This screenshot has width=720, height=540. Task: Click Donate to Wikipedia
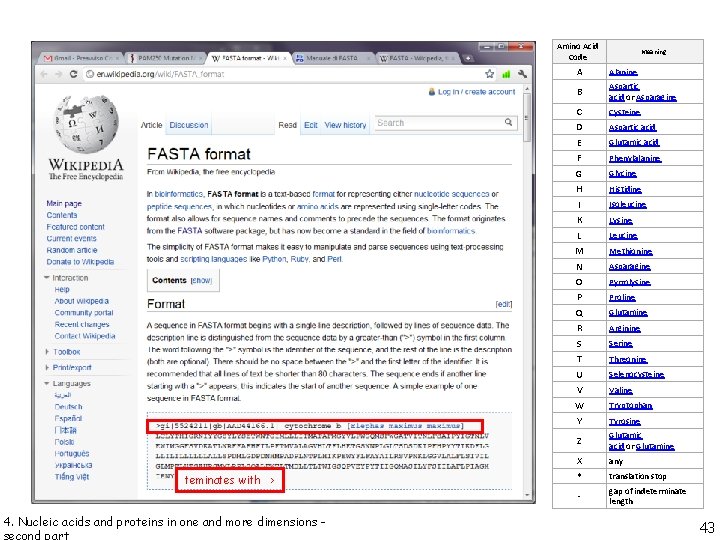coord(80,262)
